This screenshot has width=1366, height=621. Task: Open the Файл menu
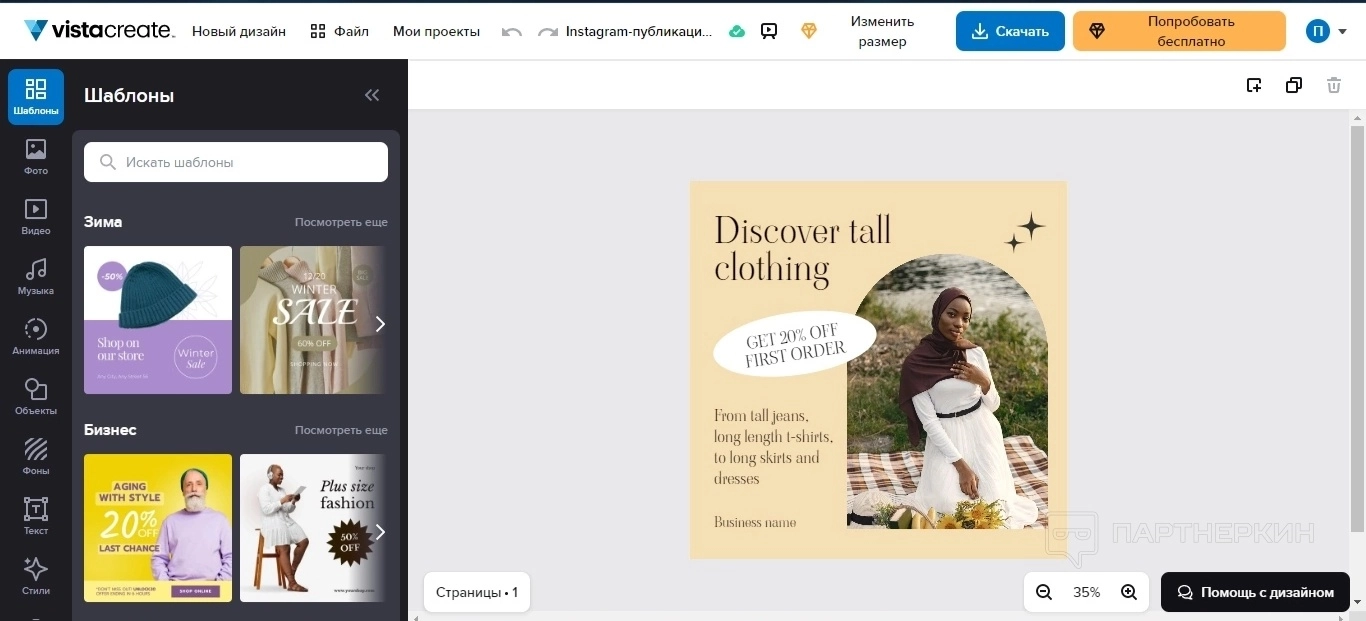tap(339, 32)
